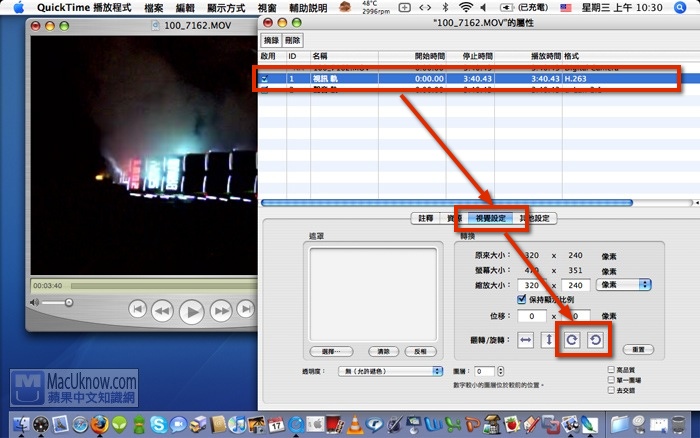Screen dimensions: 700x438
Task: Click the movie playback timeline bar
Action: point(164,286)
